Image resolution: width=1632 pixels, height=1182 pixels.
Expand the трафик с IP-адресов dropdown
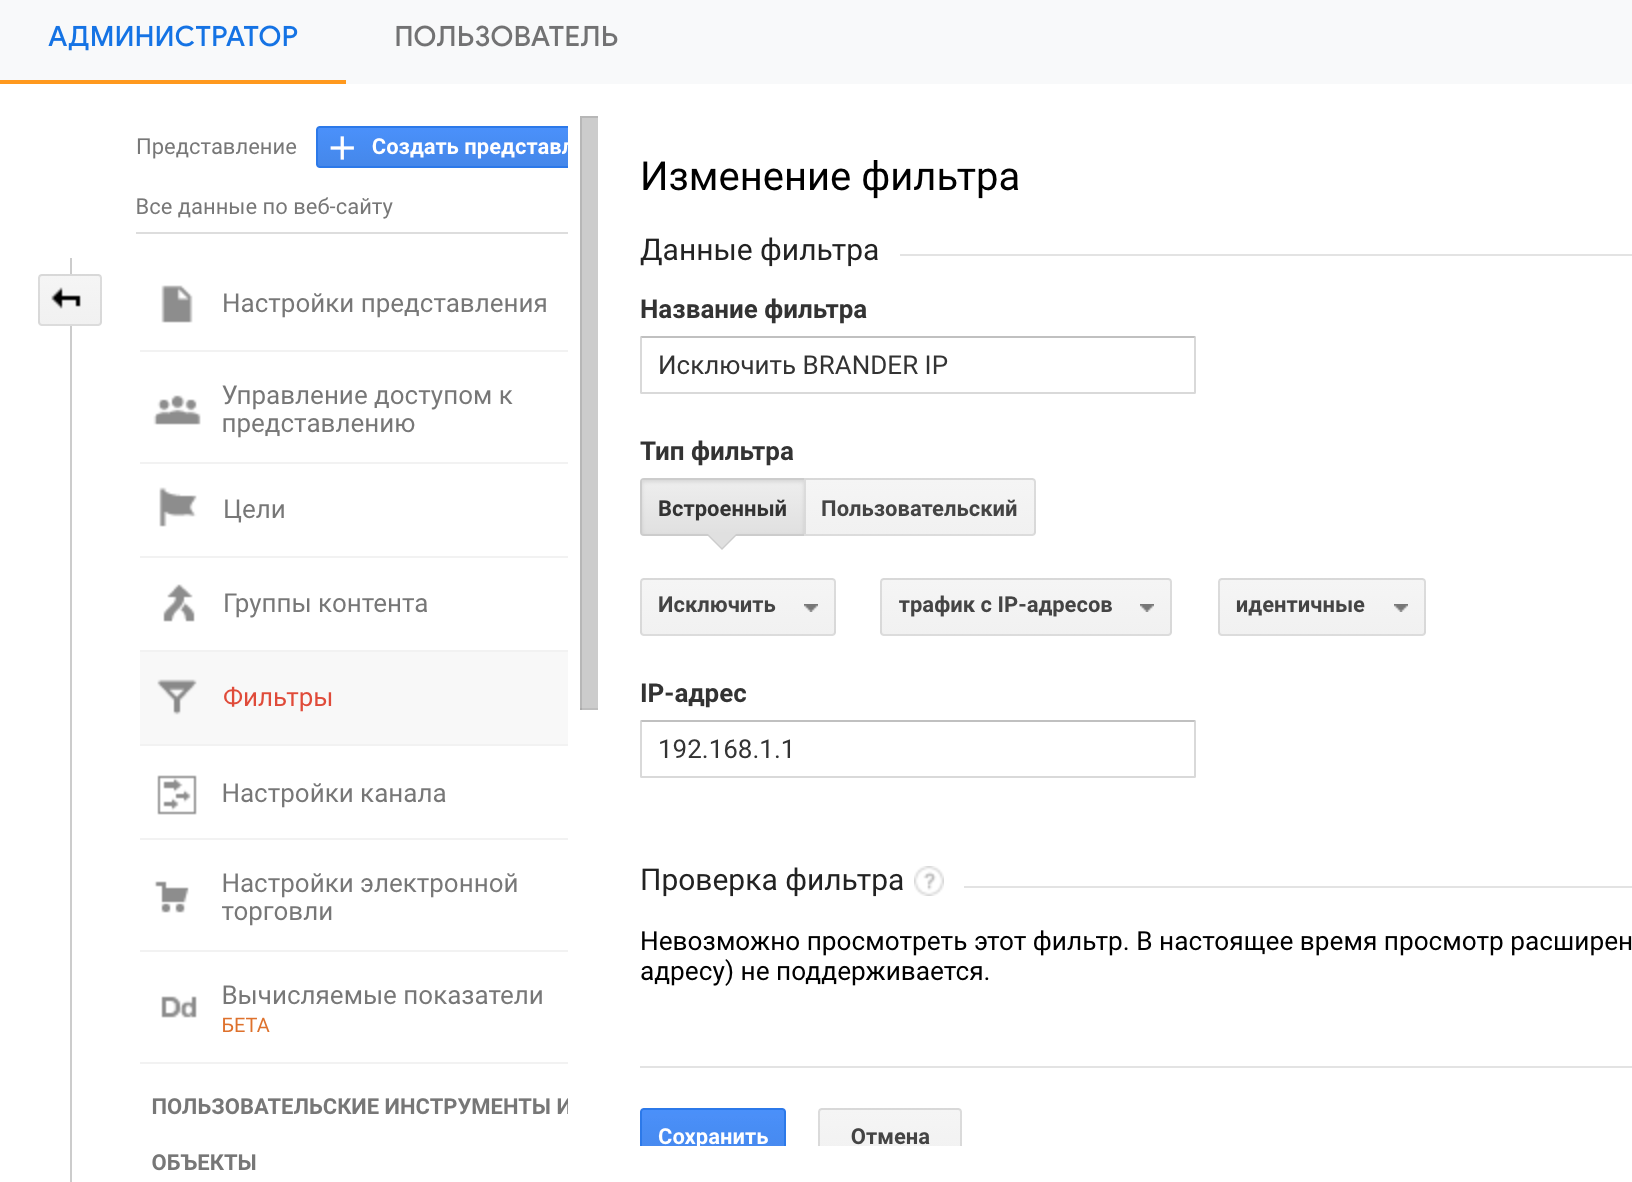(x=1025, y=606)
